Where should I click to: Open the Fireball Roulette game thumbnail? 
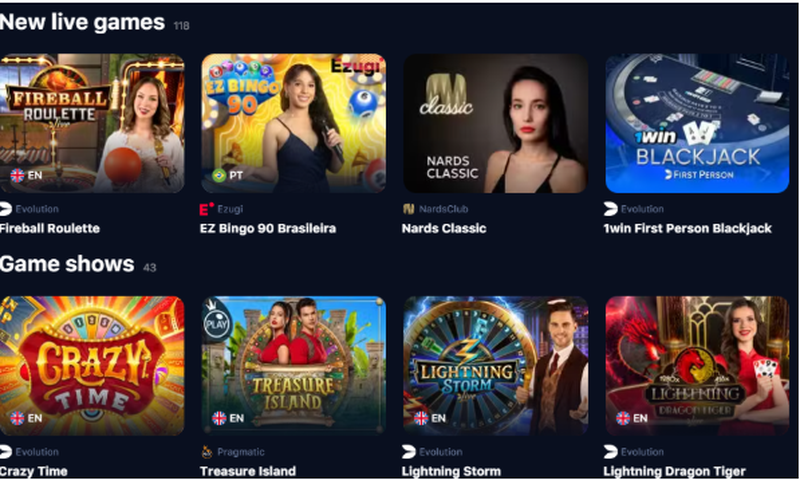click(x=92, y=123)
